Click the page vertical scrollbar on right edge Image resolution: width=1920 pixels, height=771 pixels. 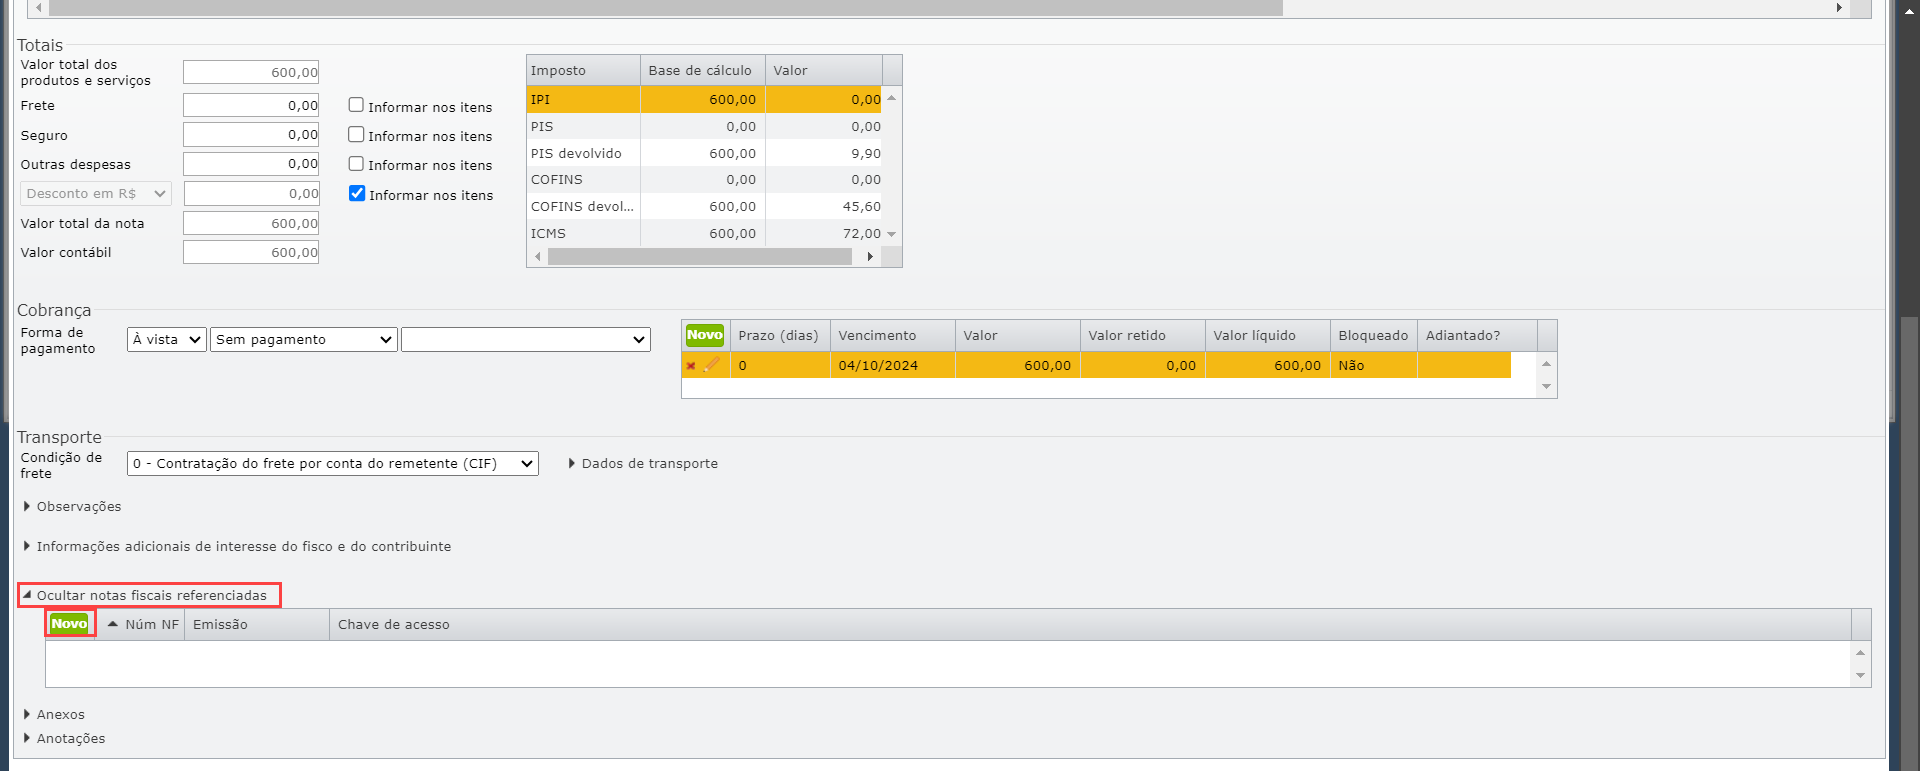click(x=1910, y=543)
